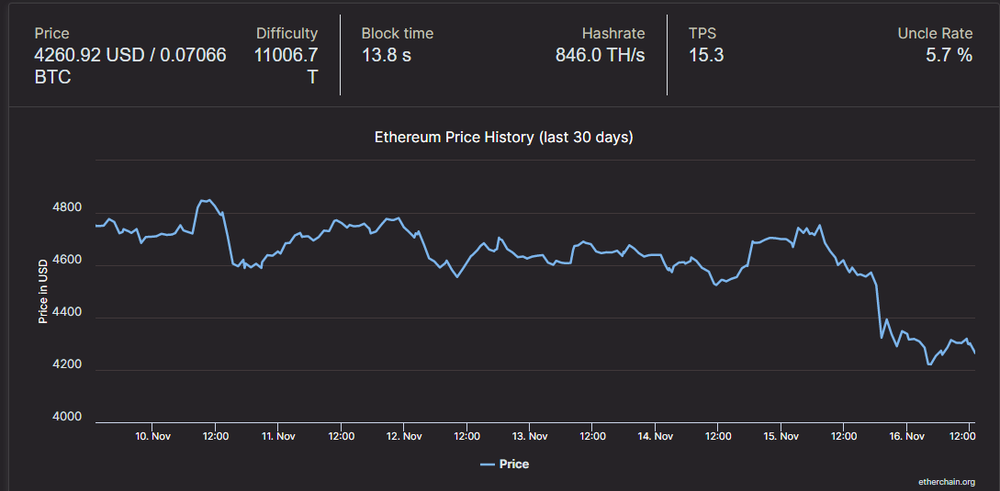Click the 12. Nov x-axis label
This screenshot has width=1000, height=491.
click(404, 437)
